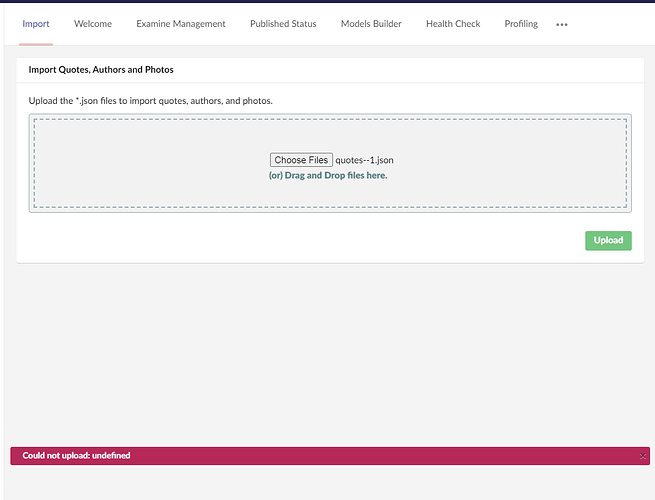
Task: Switch to the Profiling tab
Action: [x=521, y=24]
